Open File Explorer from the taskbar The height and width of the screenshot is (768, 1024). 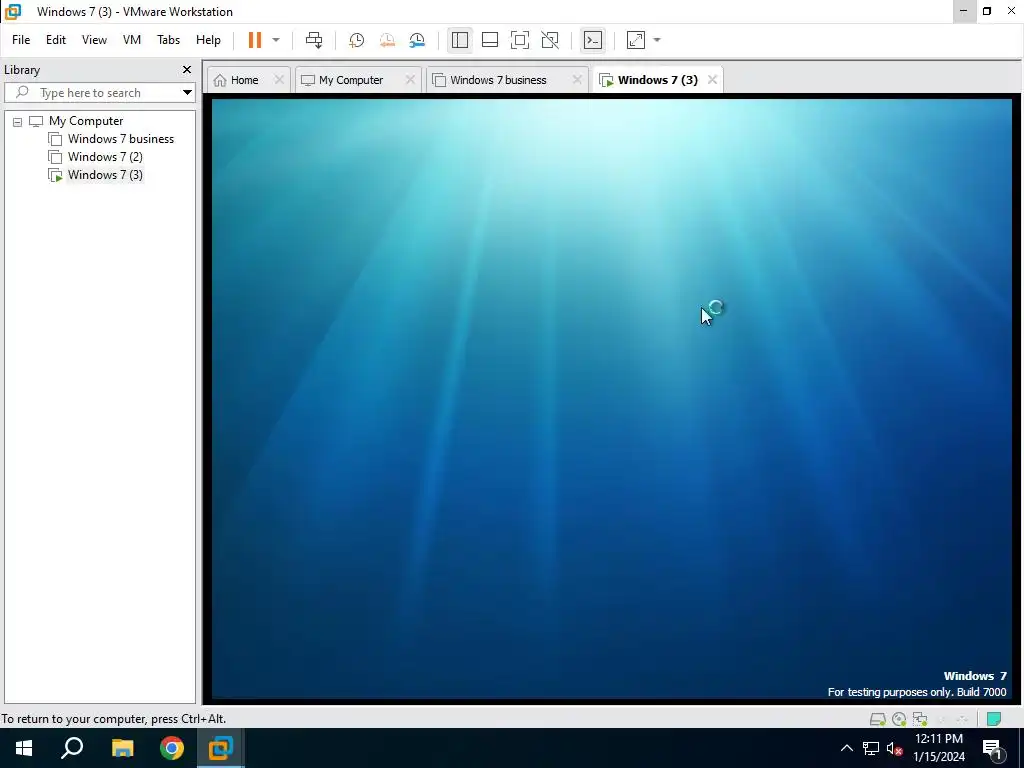click(x=122, y=748)
